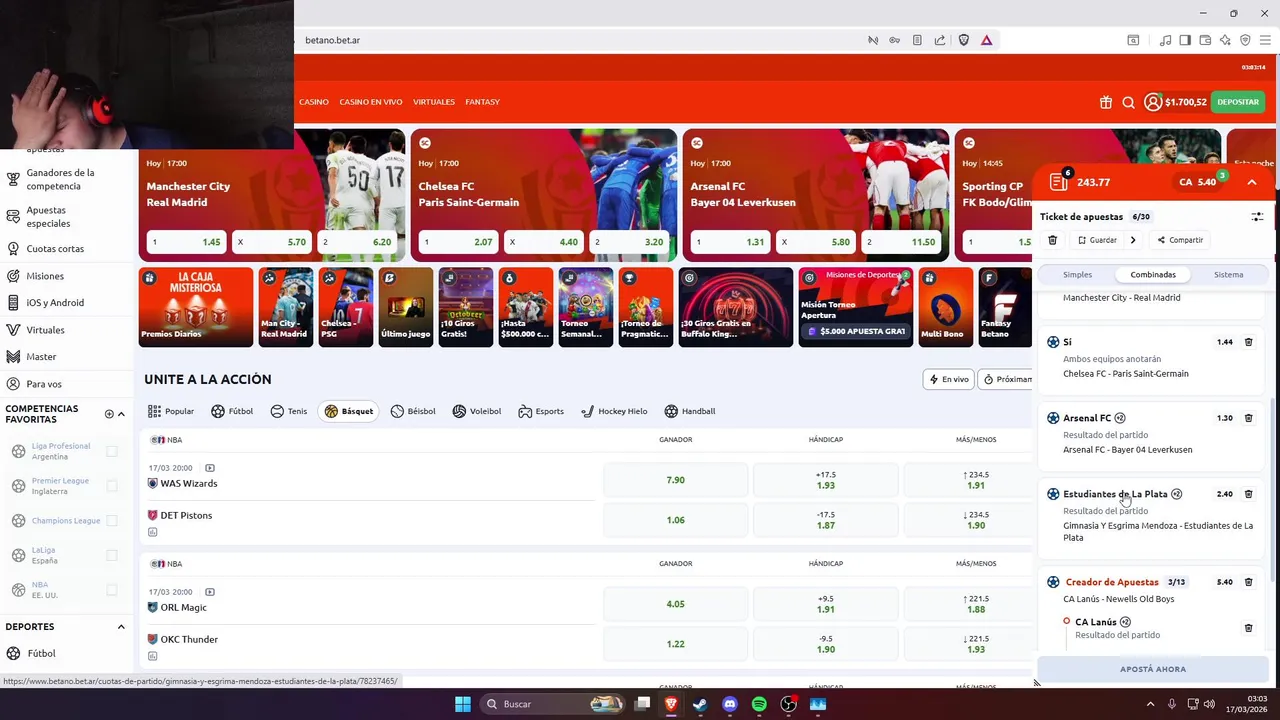Viewport: 1280px width, 720px height.
Task: Tick the Champions League checkbox
Action: 112,520
